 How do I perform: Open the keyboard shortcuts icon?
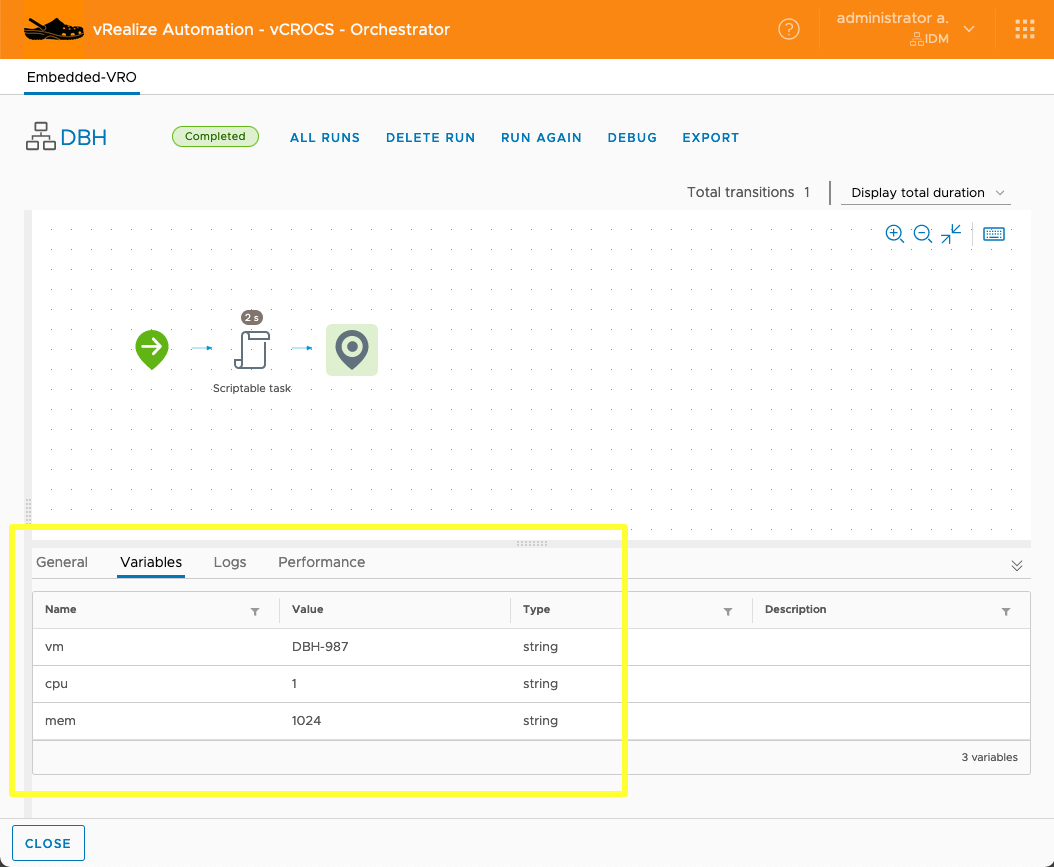pos(993,234)
